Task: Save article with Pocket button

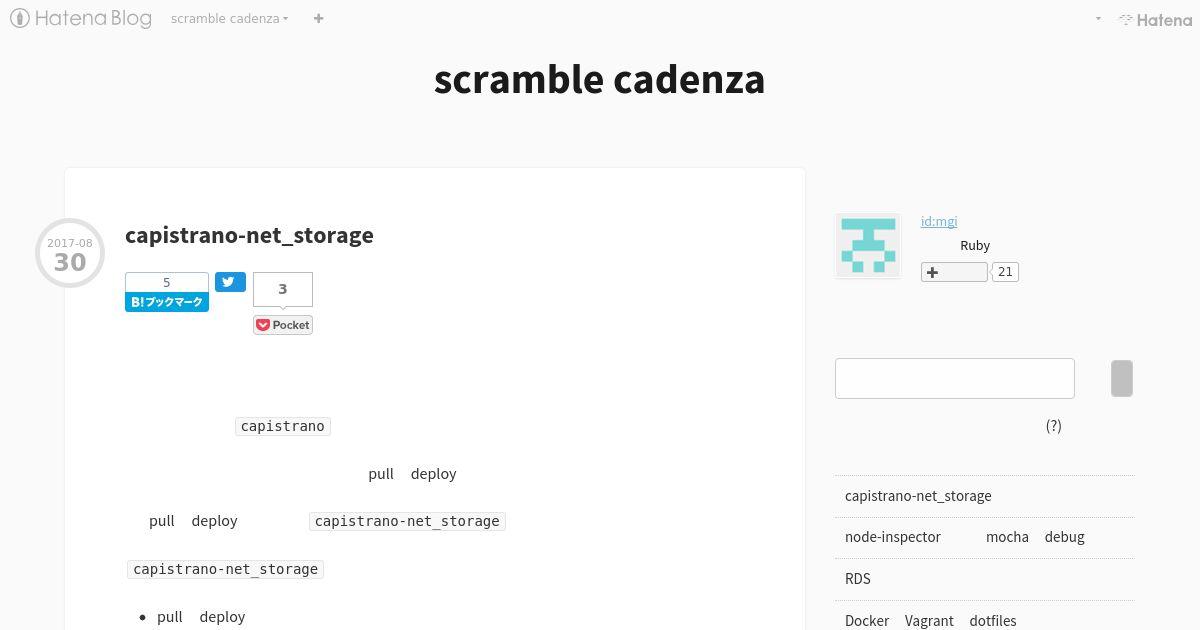Action: point(283,325)
